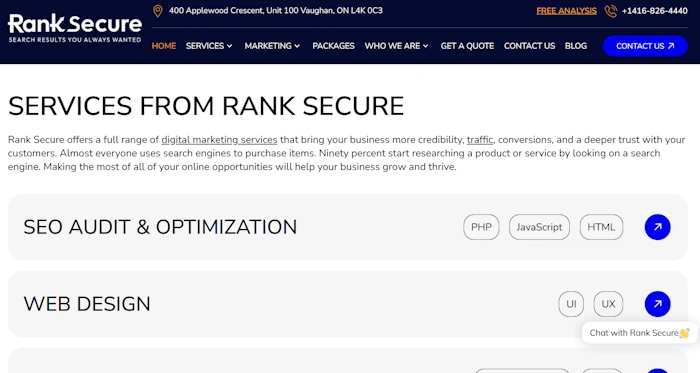
Task: Expand the Services dropdown menu
Action: click(209, 46)
